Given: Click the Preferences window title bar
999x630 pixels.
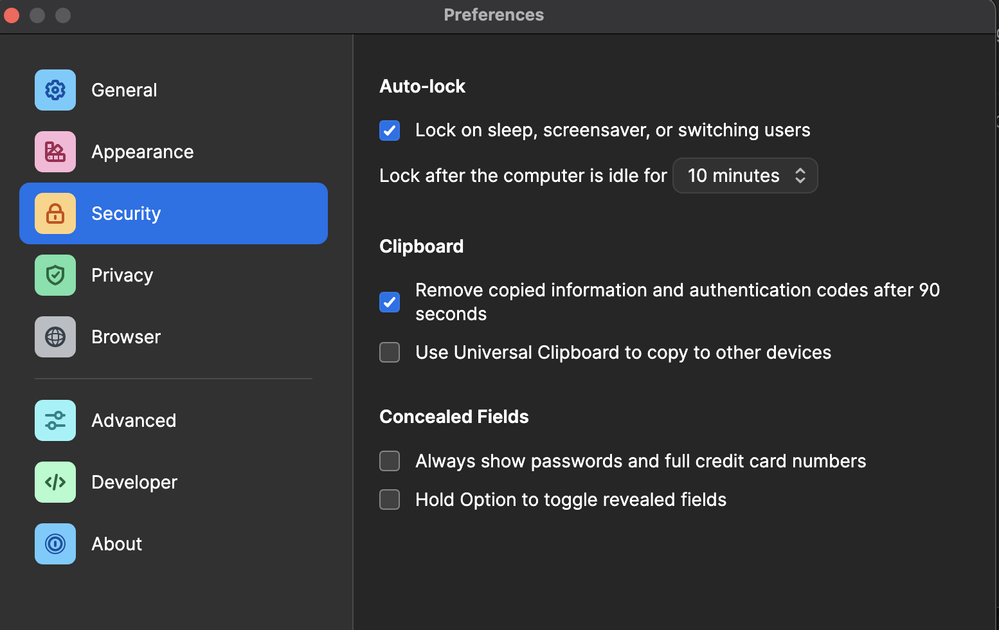Looking at the screenshot, I should coord(494,15).
